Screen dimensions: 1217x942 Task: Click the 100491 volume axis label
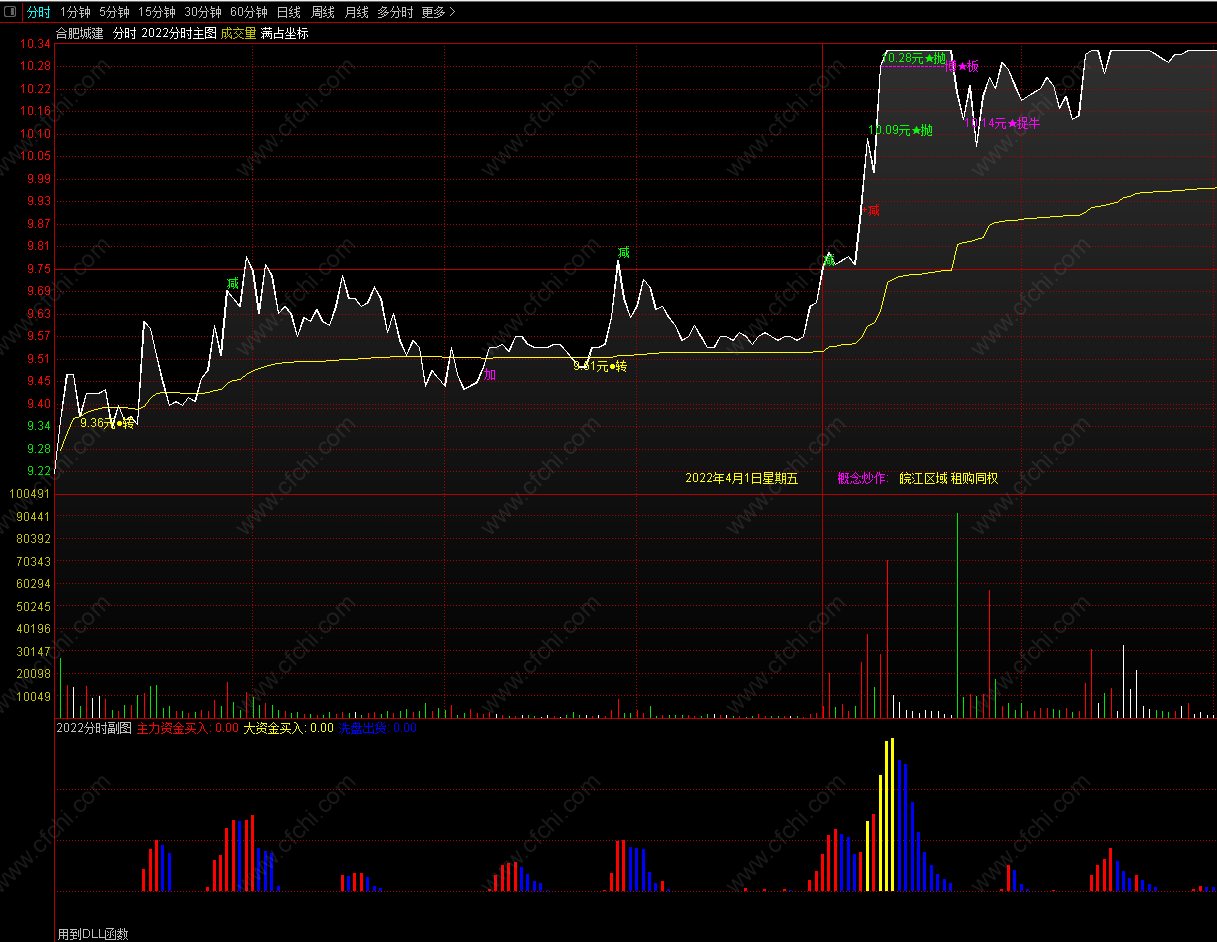pyautogui.click(x=29, y=494)
